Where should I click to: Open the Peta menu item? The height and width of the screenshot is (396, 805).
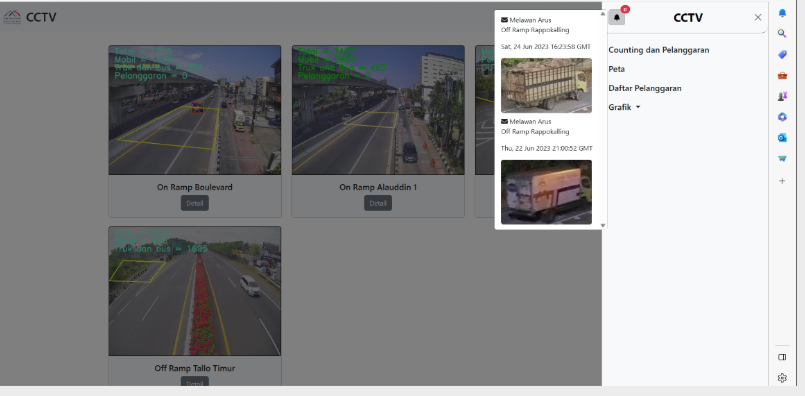pos(617,69)
